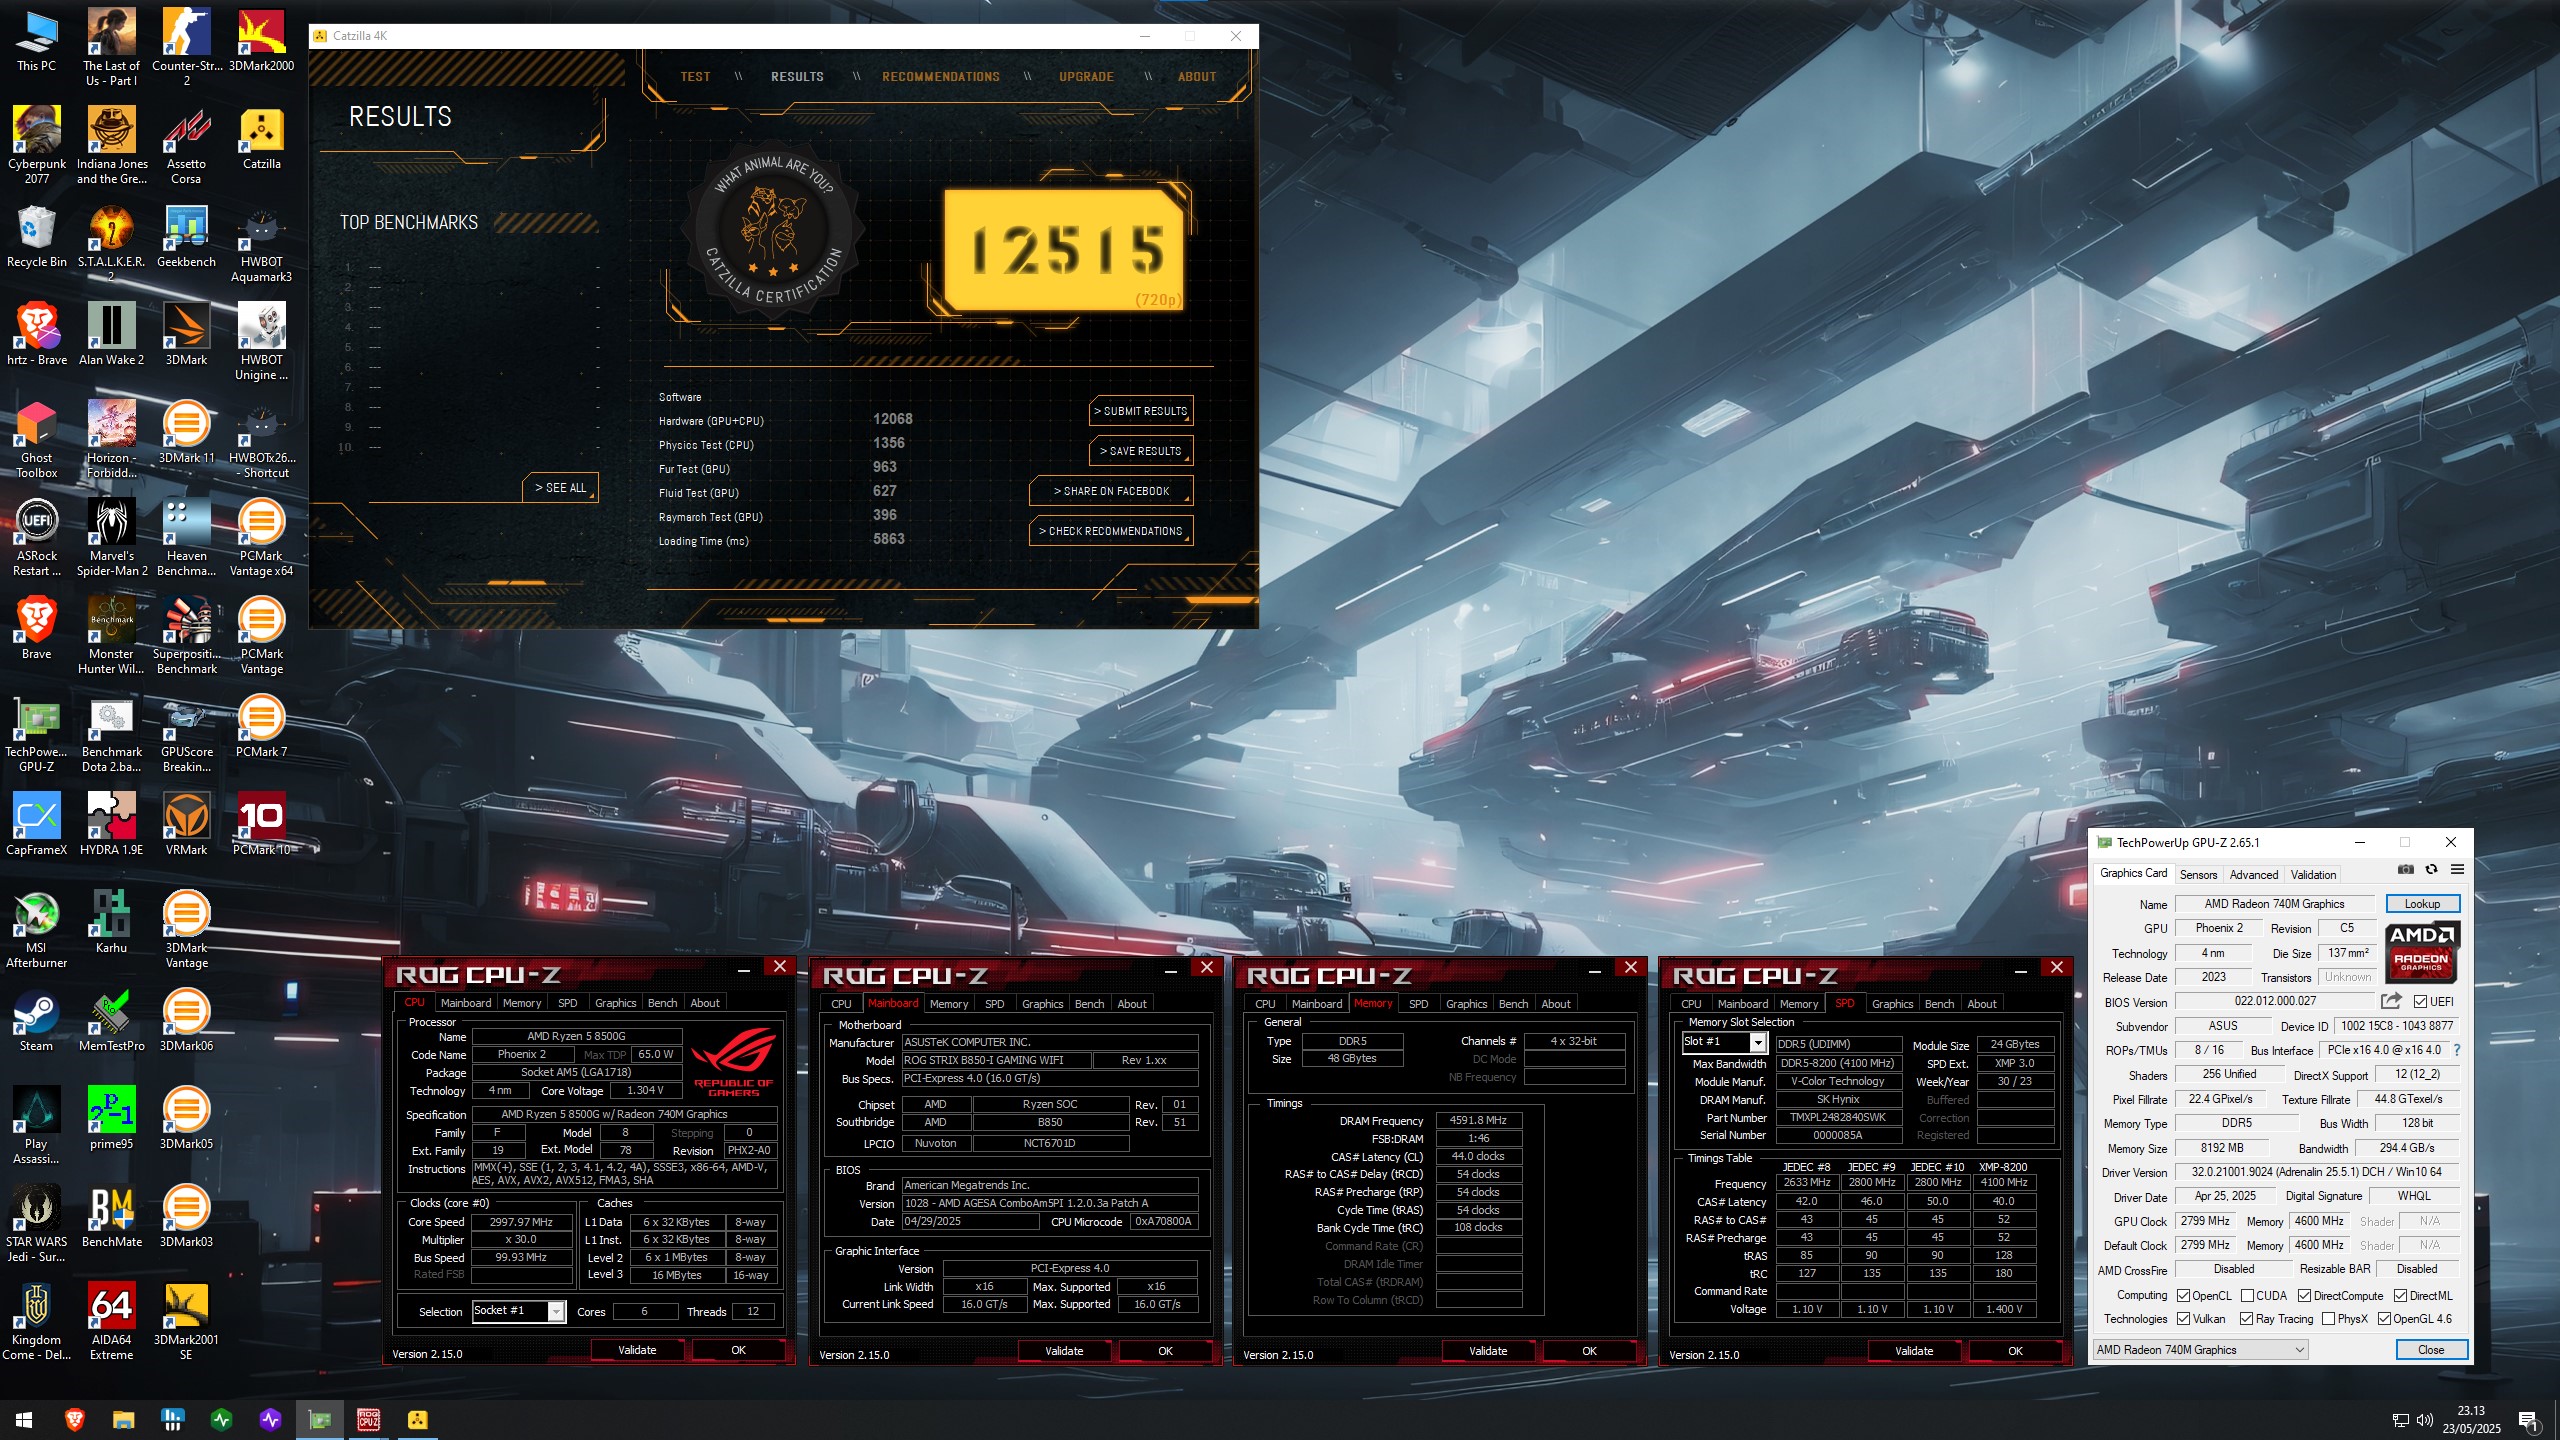Toggle the PhysX checkbox
This screenshot has height=1440, width=2560.
[x=2328, y=1319]
